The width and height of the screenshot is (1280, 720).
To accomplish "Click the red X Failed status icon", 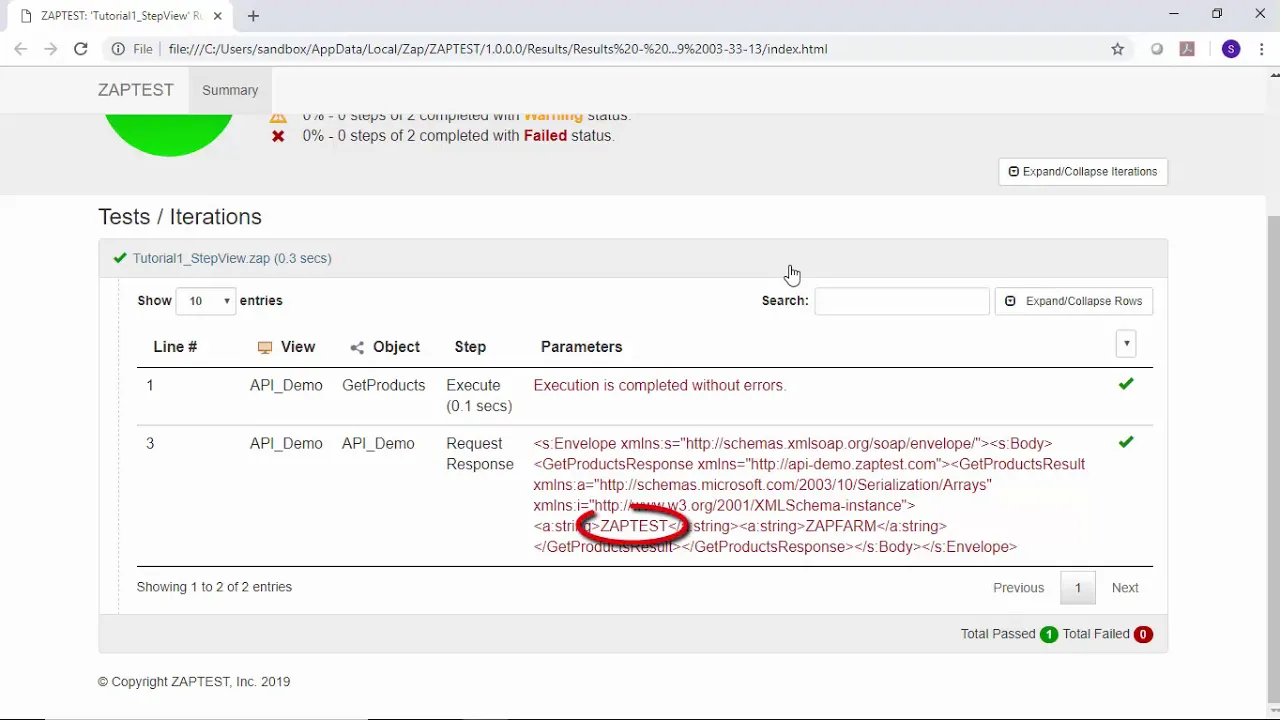I will point(278,136).
